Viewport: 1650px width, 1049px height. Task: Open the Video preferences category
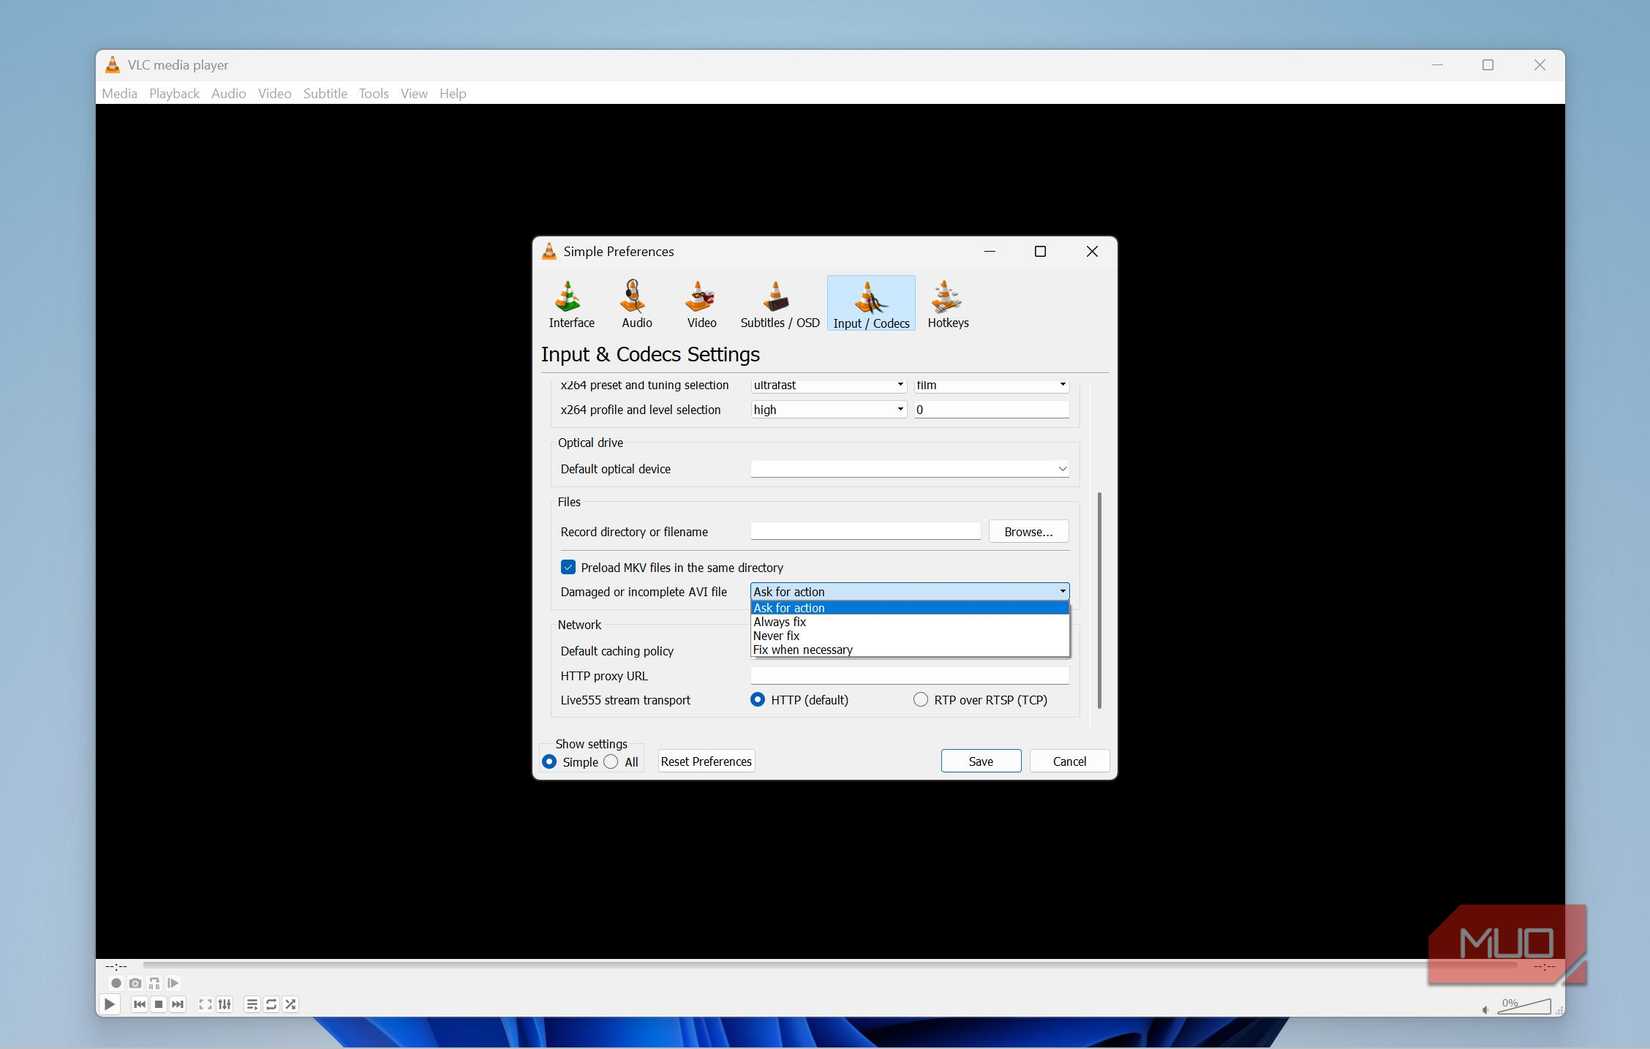pyautogui.click(x=701, y=304)
